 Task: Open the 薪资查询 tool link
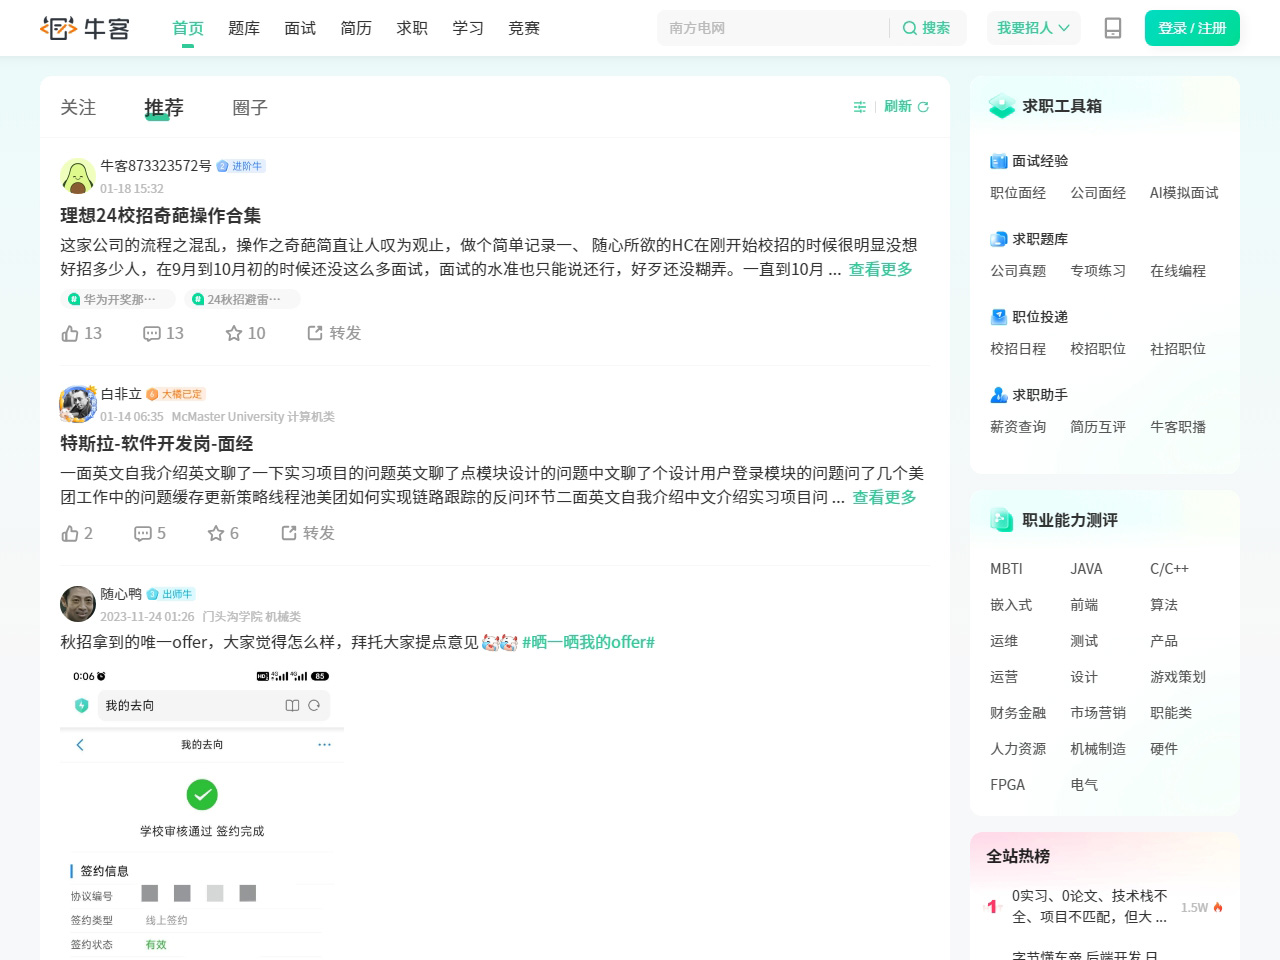(1018, 427)
